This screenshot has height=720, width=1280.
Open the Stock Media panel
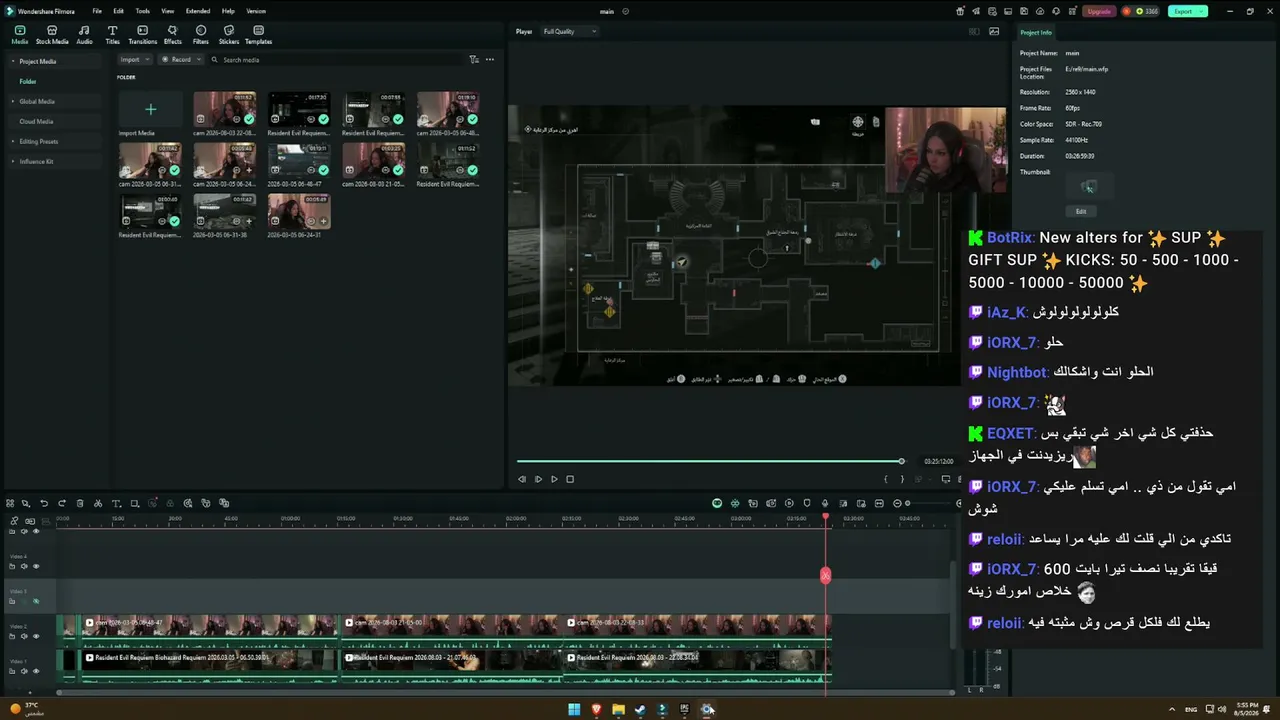click(52, 35)
